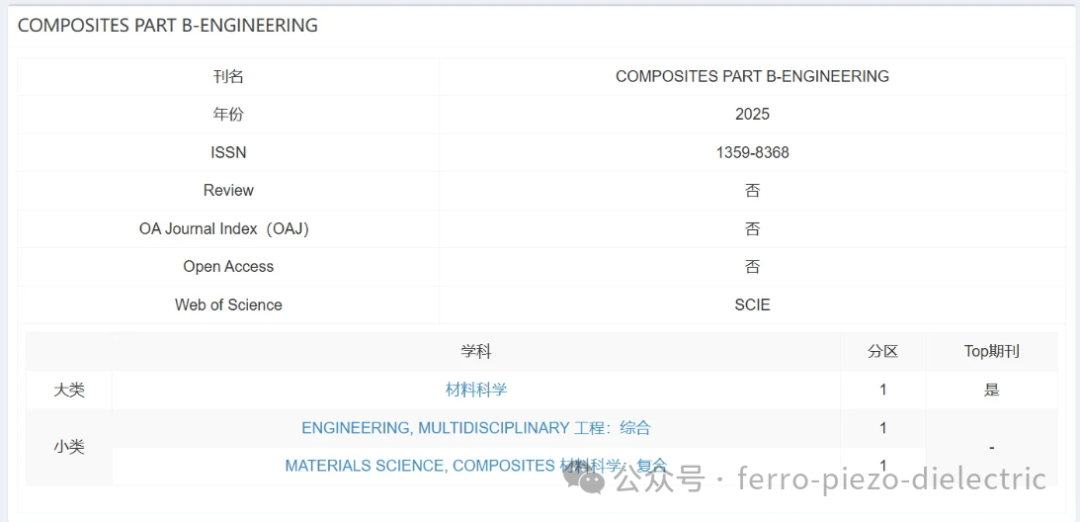The height and width of the screenshot is (522, 1080).
Task: Click the Open Access row label
Action: pos(228,267)
